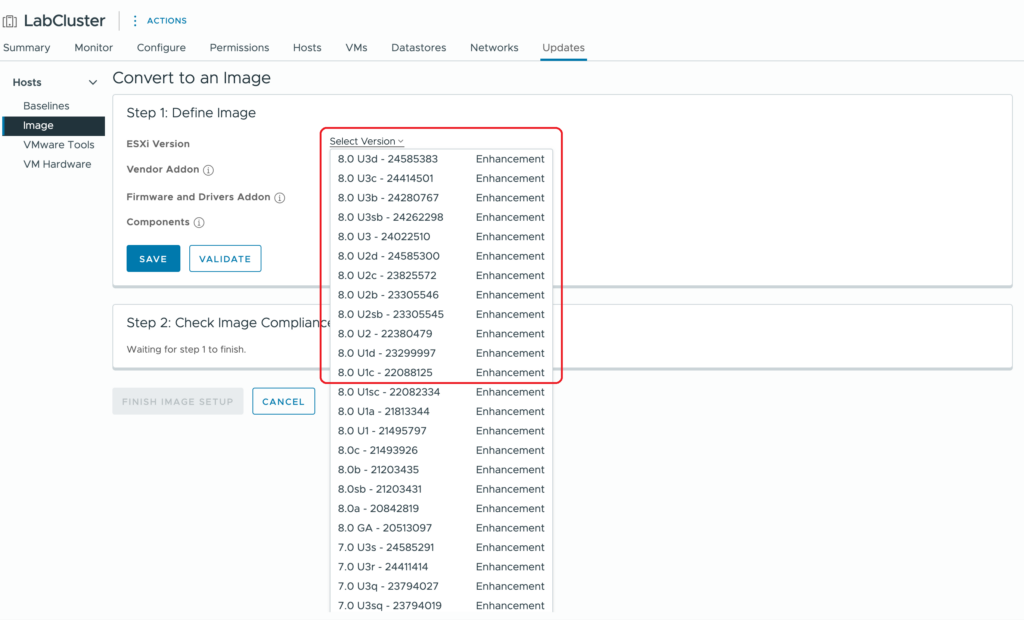
Task: Open the Datastores tab
Action: [x=418, y=48]
